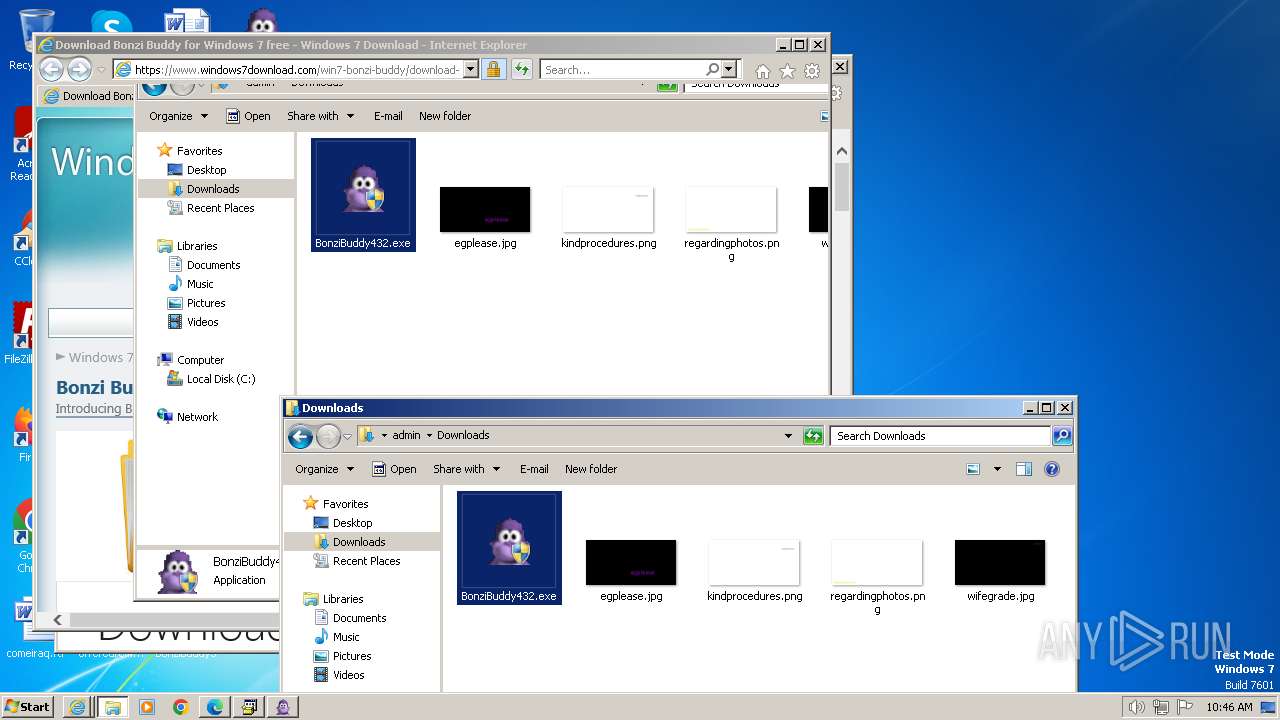Select BonziBuddy432.exe in back Downloads window
This screenshot has width=1280, height=720.
[363, 195]
